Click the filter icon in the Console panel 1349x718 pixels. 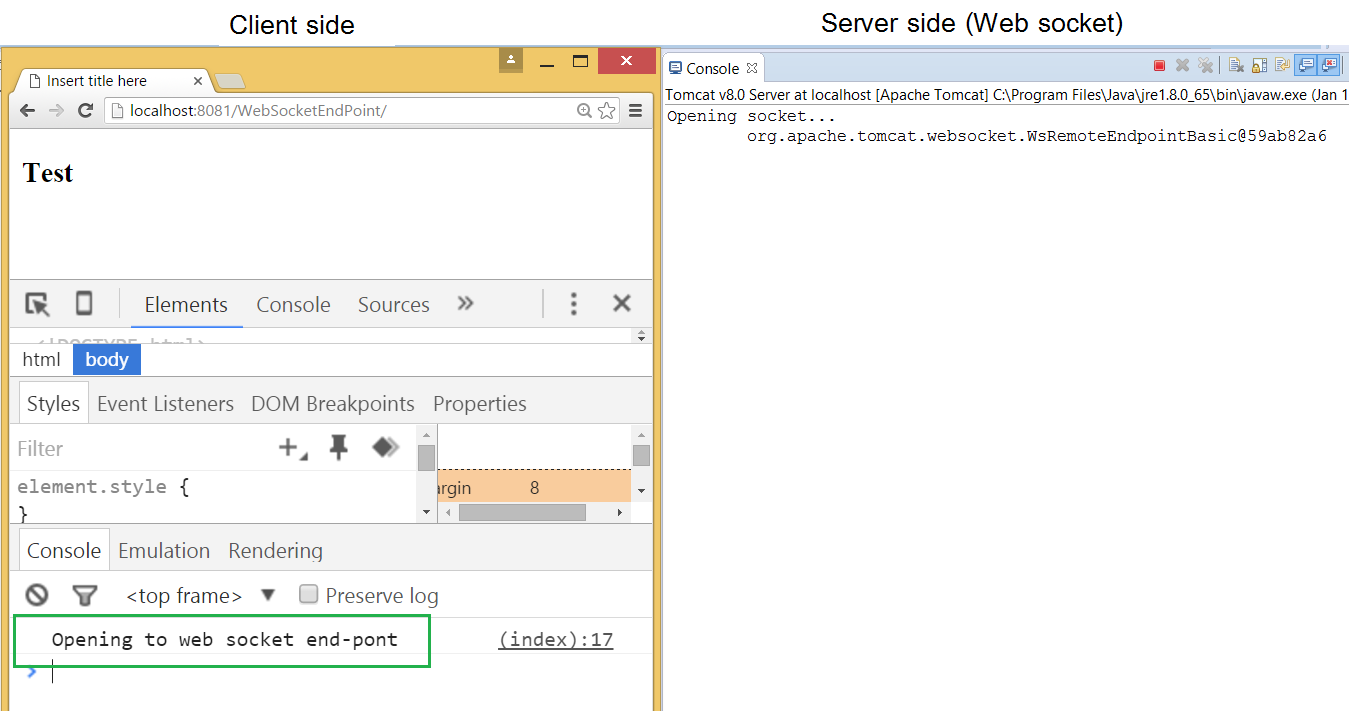point(85,594)
